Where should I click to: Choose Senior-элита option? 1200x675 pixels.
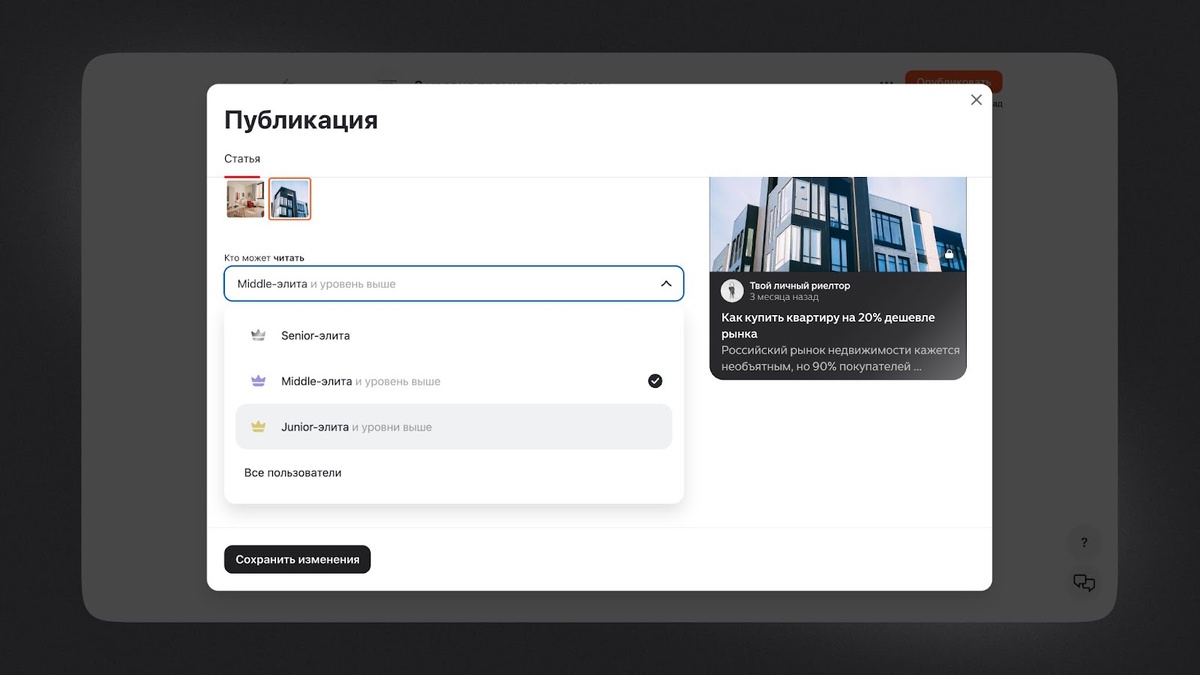coord(454,336)
